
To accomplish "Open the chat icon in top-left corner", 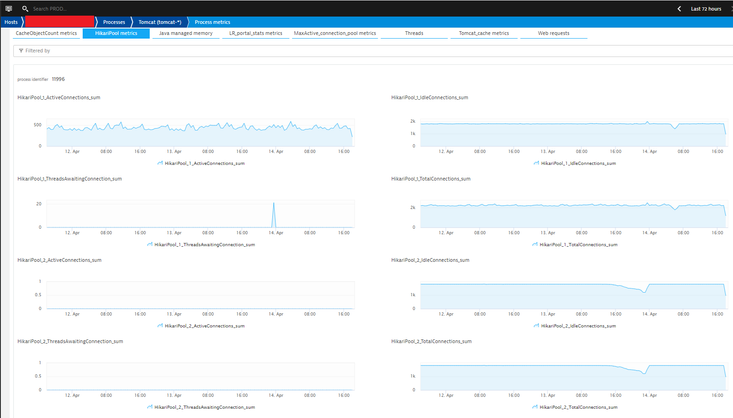I will [8, 8].
